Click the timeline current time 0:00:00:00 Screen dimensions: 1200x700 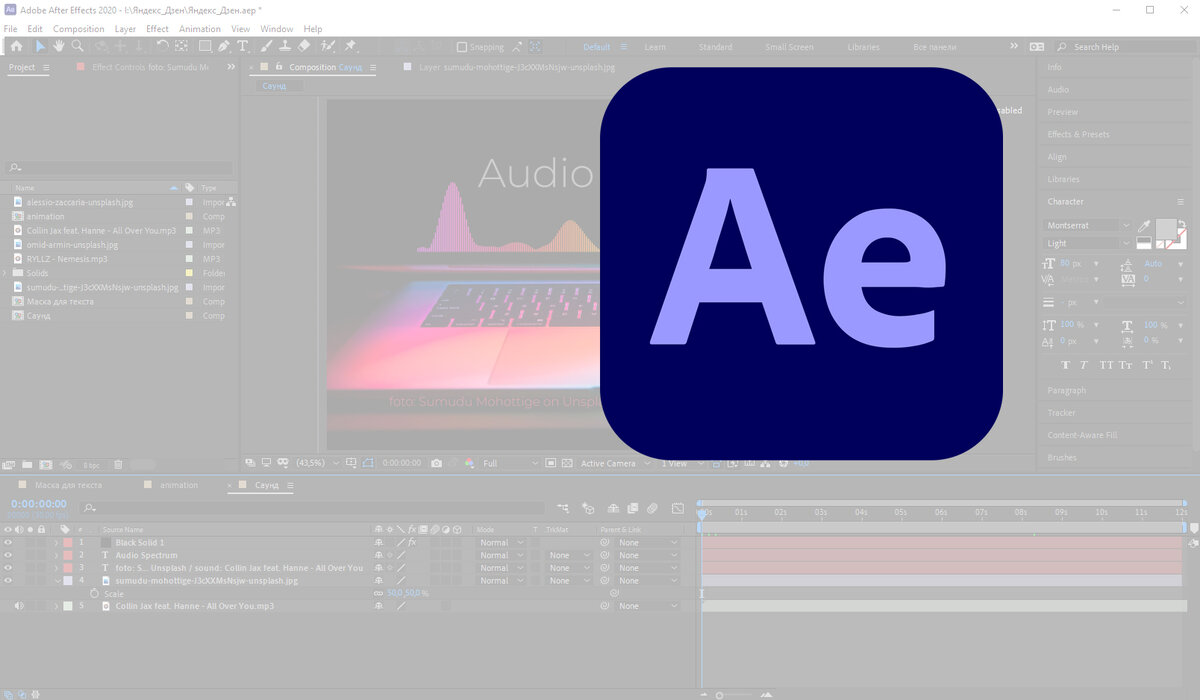pyautogui.click(x=39, y=504)
